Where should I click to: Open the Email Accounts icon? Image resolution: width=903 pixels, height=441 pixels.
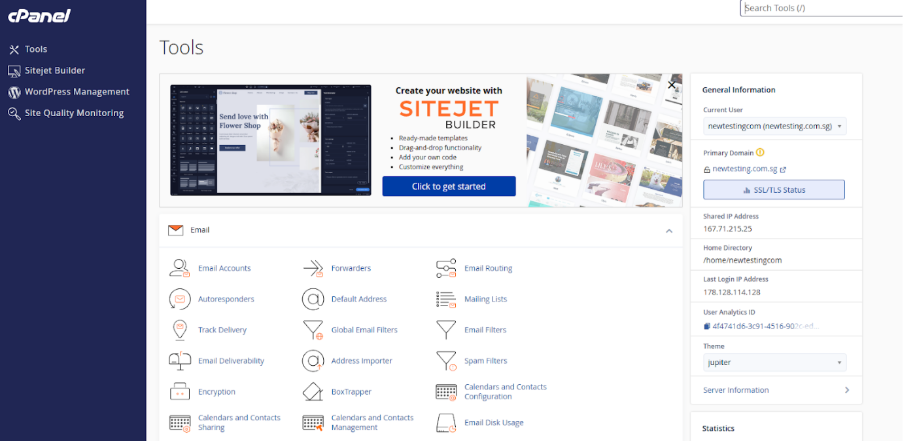[x=180, y=268]
